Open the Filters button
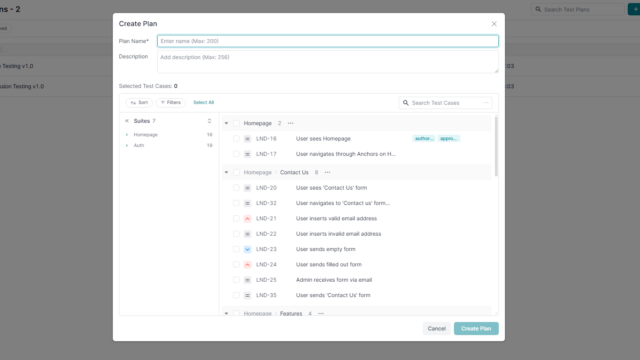This screenshot has width=640, height=360. [x=171, y=102]
